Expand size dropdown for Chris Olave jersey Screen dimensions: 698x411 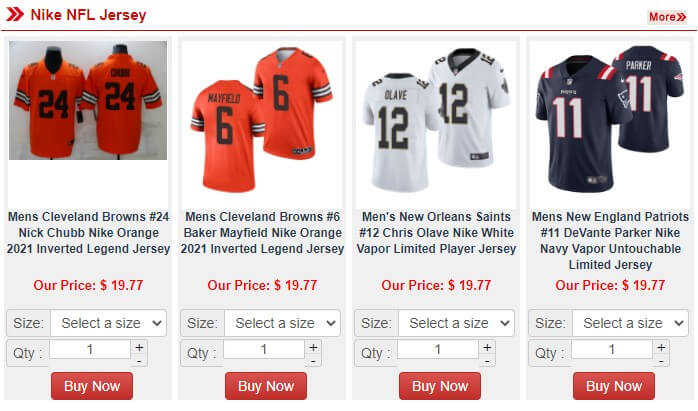tap(457, 323)
